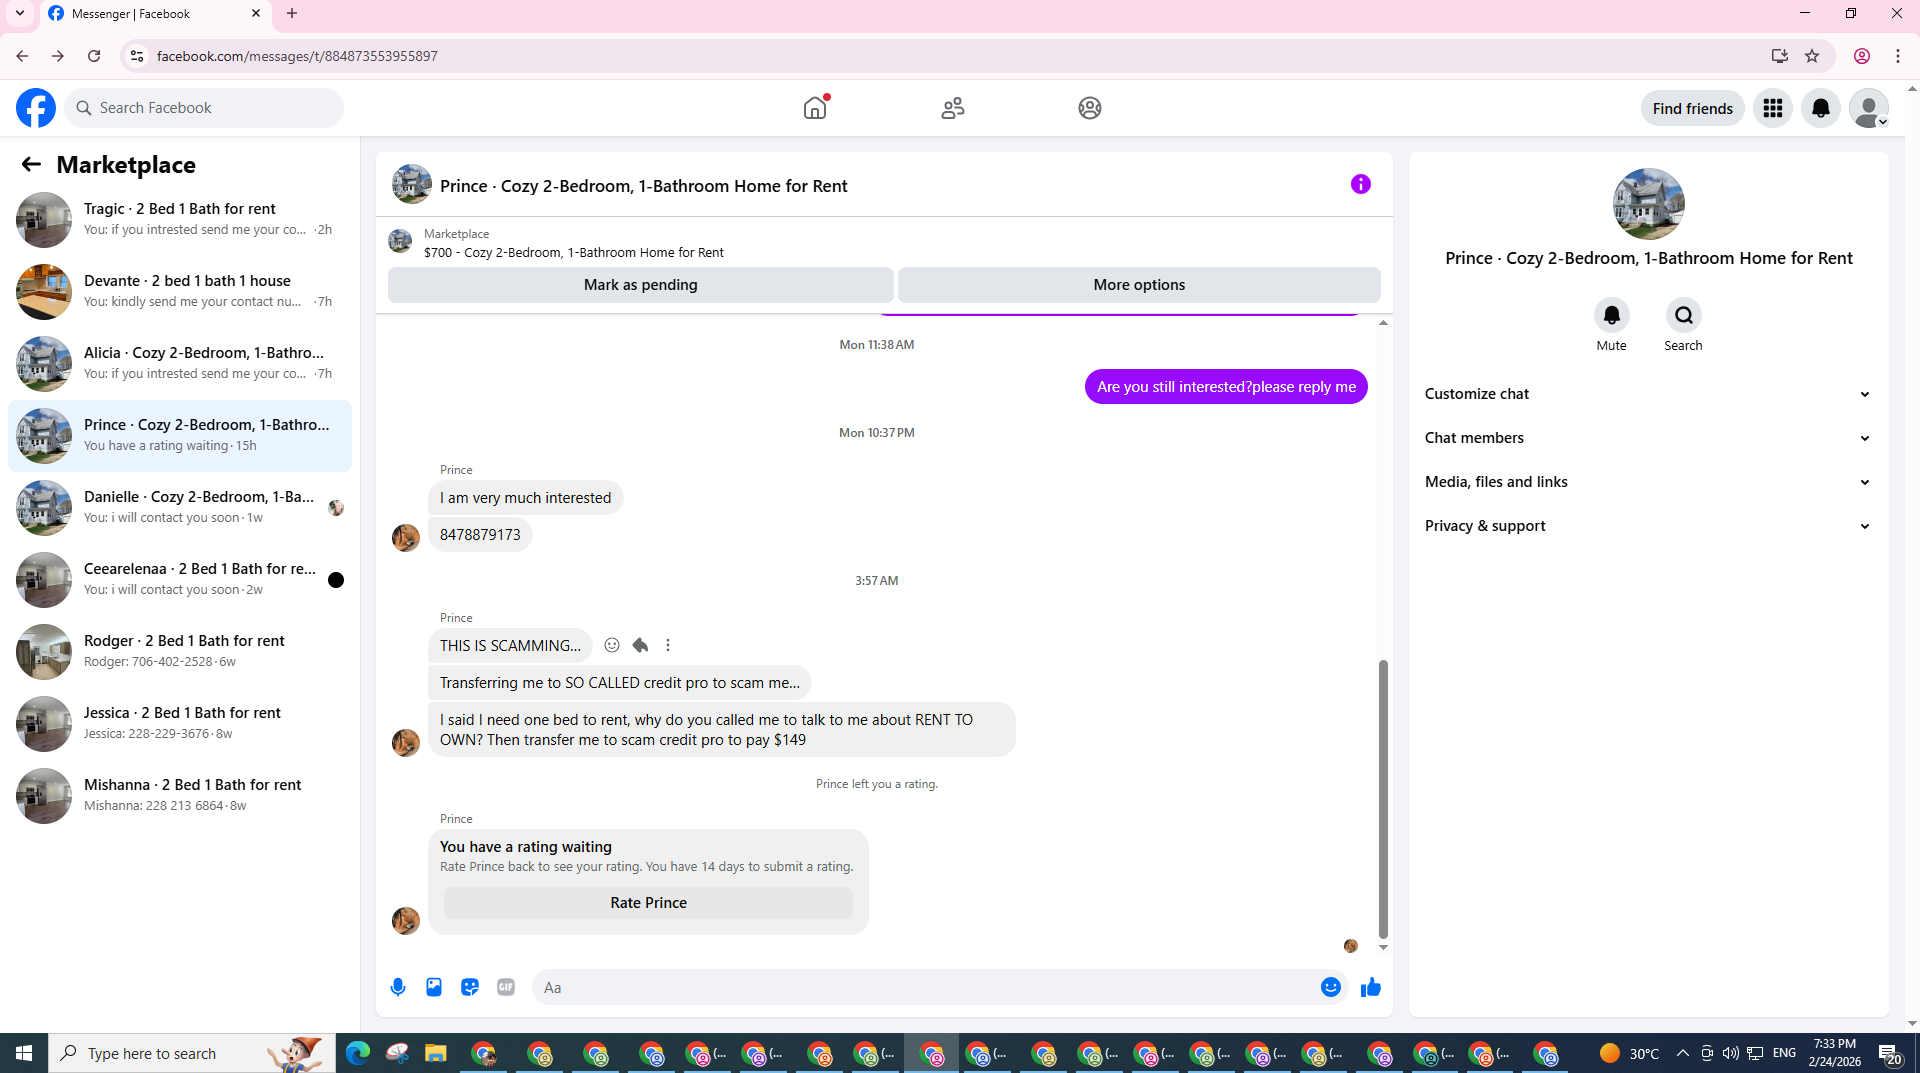Click the address bar URL
1920x1073 pixels.
(297, 56)
